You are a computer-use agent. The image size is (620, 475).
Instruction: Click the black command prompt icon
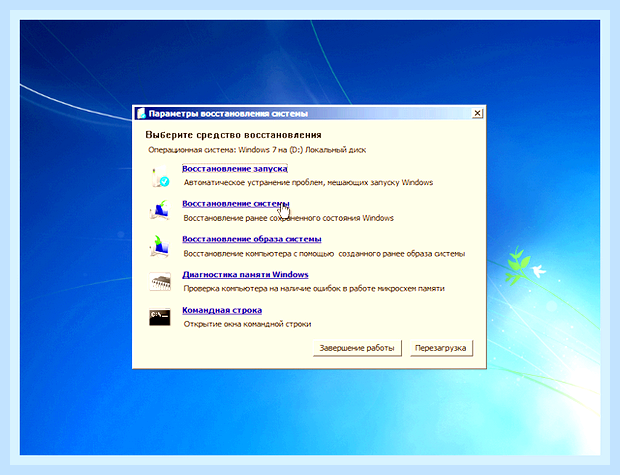tap(160, 317)
